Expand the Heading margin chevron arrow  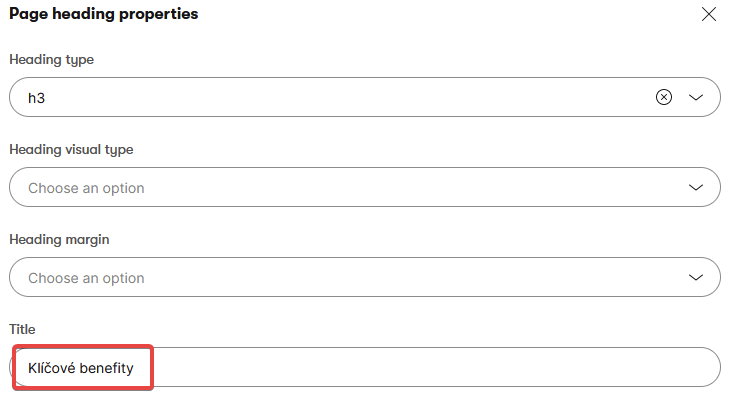(x=697, y=277)
